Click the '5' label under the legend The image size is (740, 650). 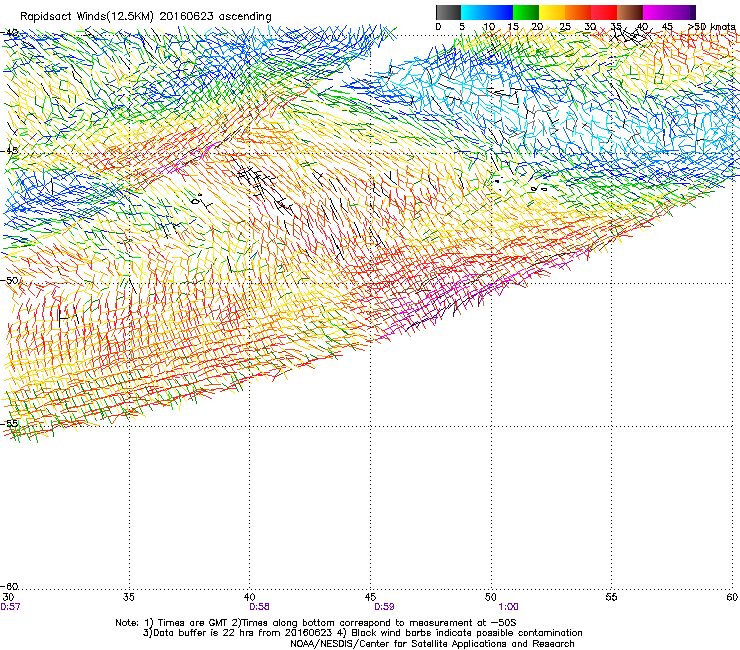pyautogui.click(x=462, y=27)
